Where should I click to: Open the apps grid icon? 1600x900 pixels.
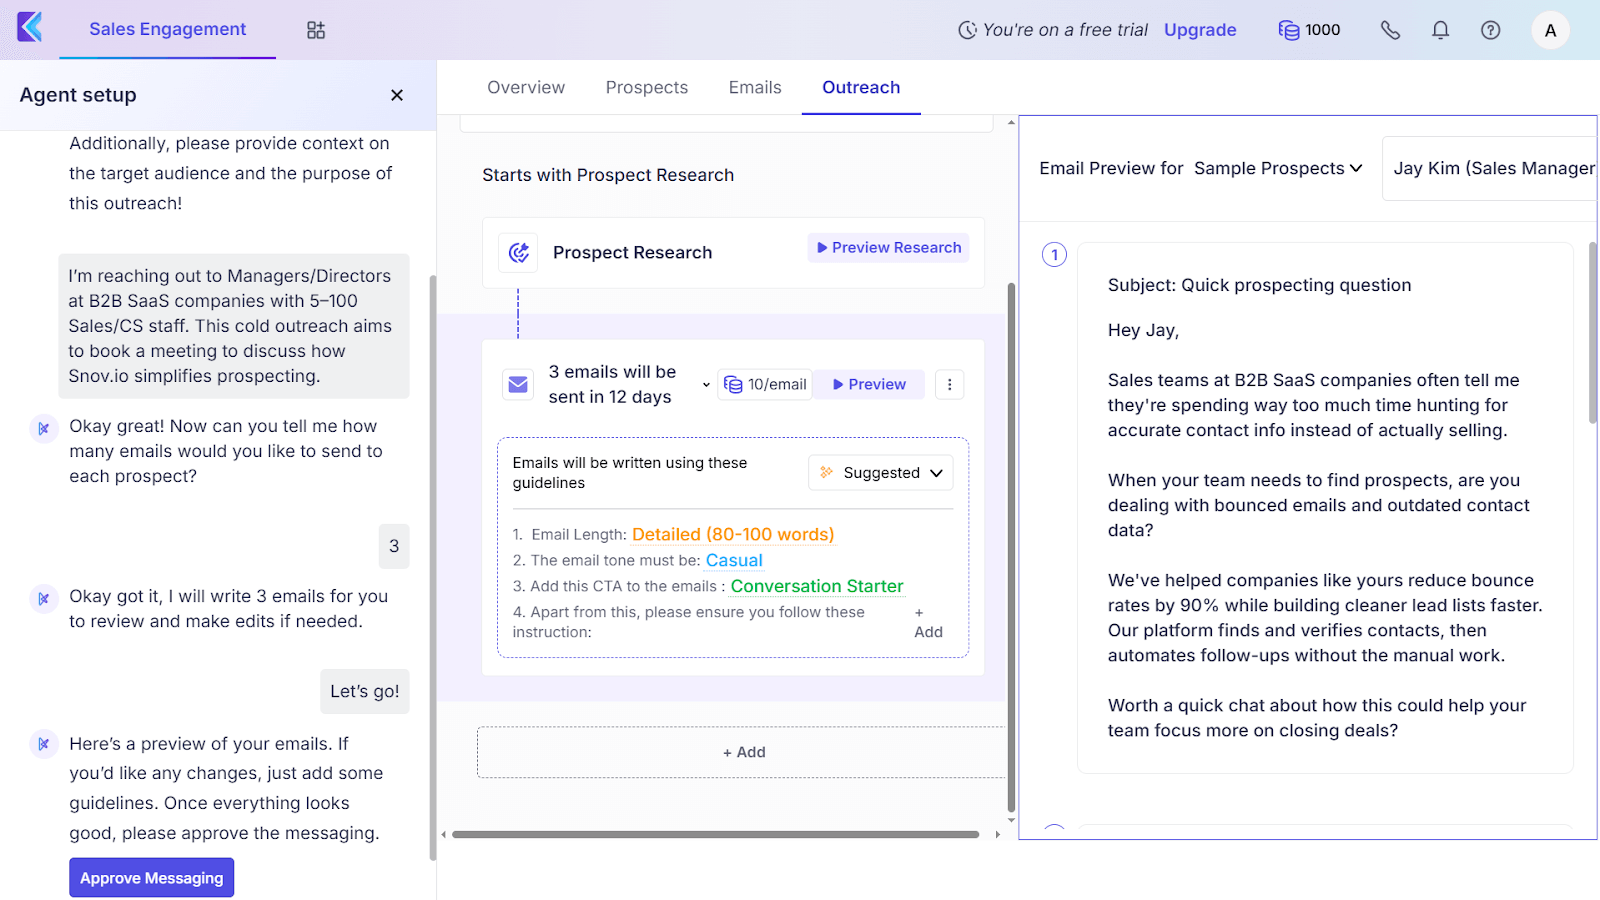pyautogui.click(x=316, y=30)
